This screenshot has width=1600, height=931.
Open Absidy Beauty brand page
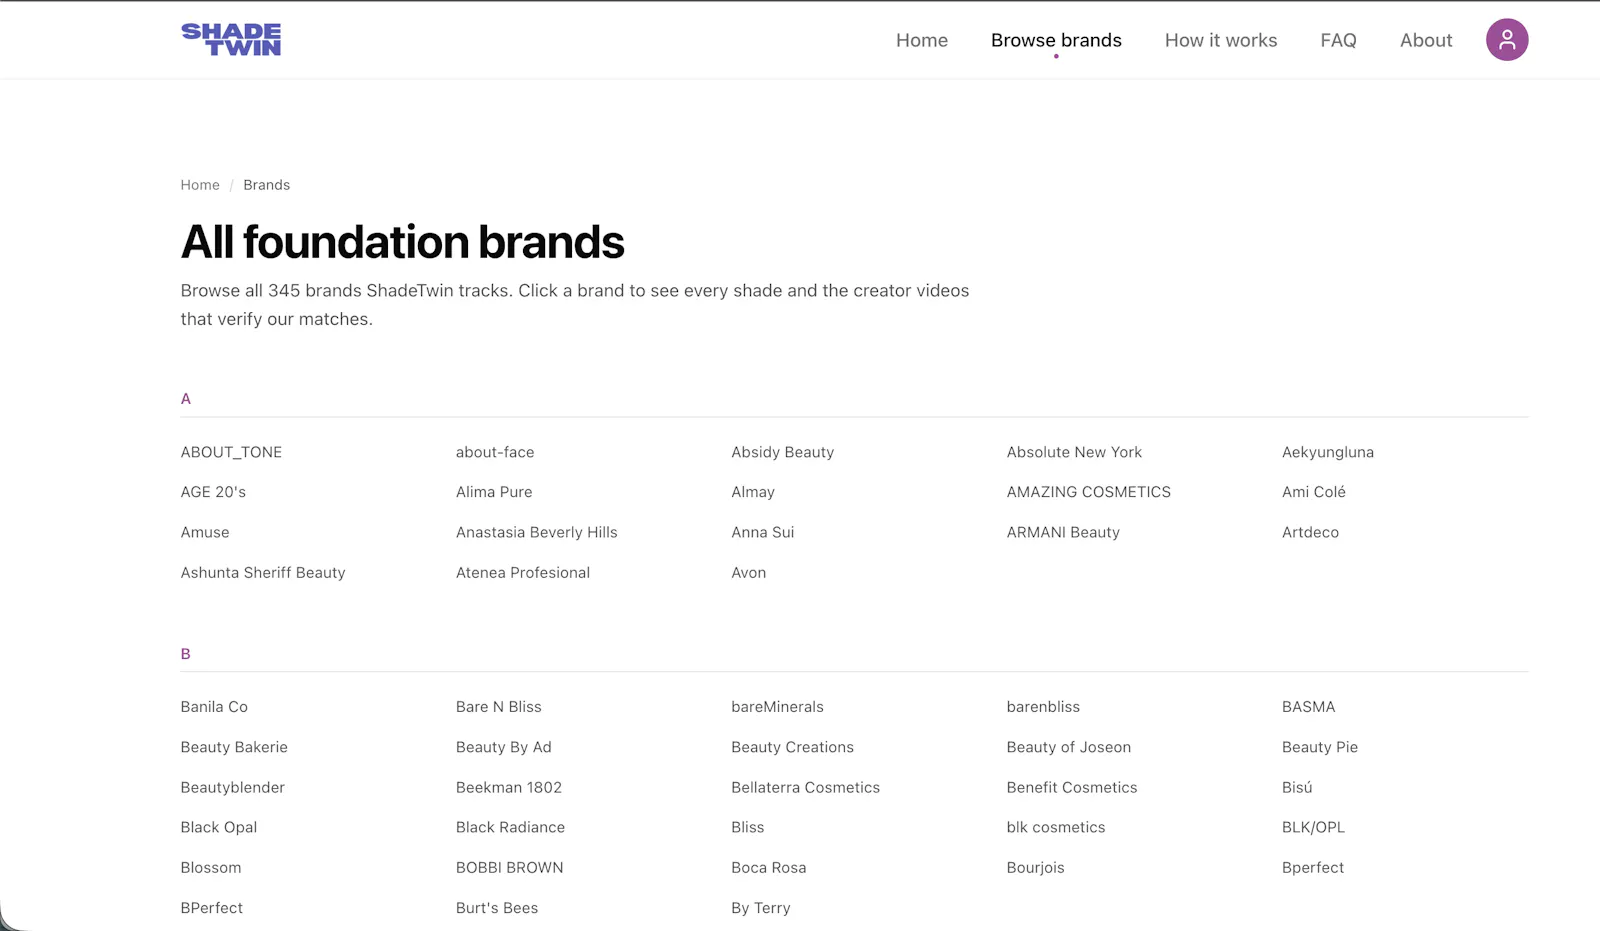pyautogui.click(x=782, y=452)
